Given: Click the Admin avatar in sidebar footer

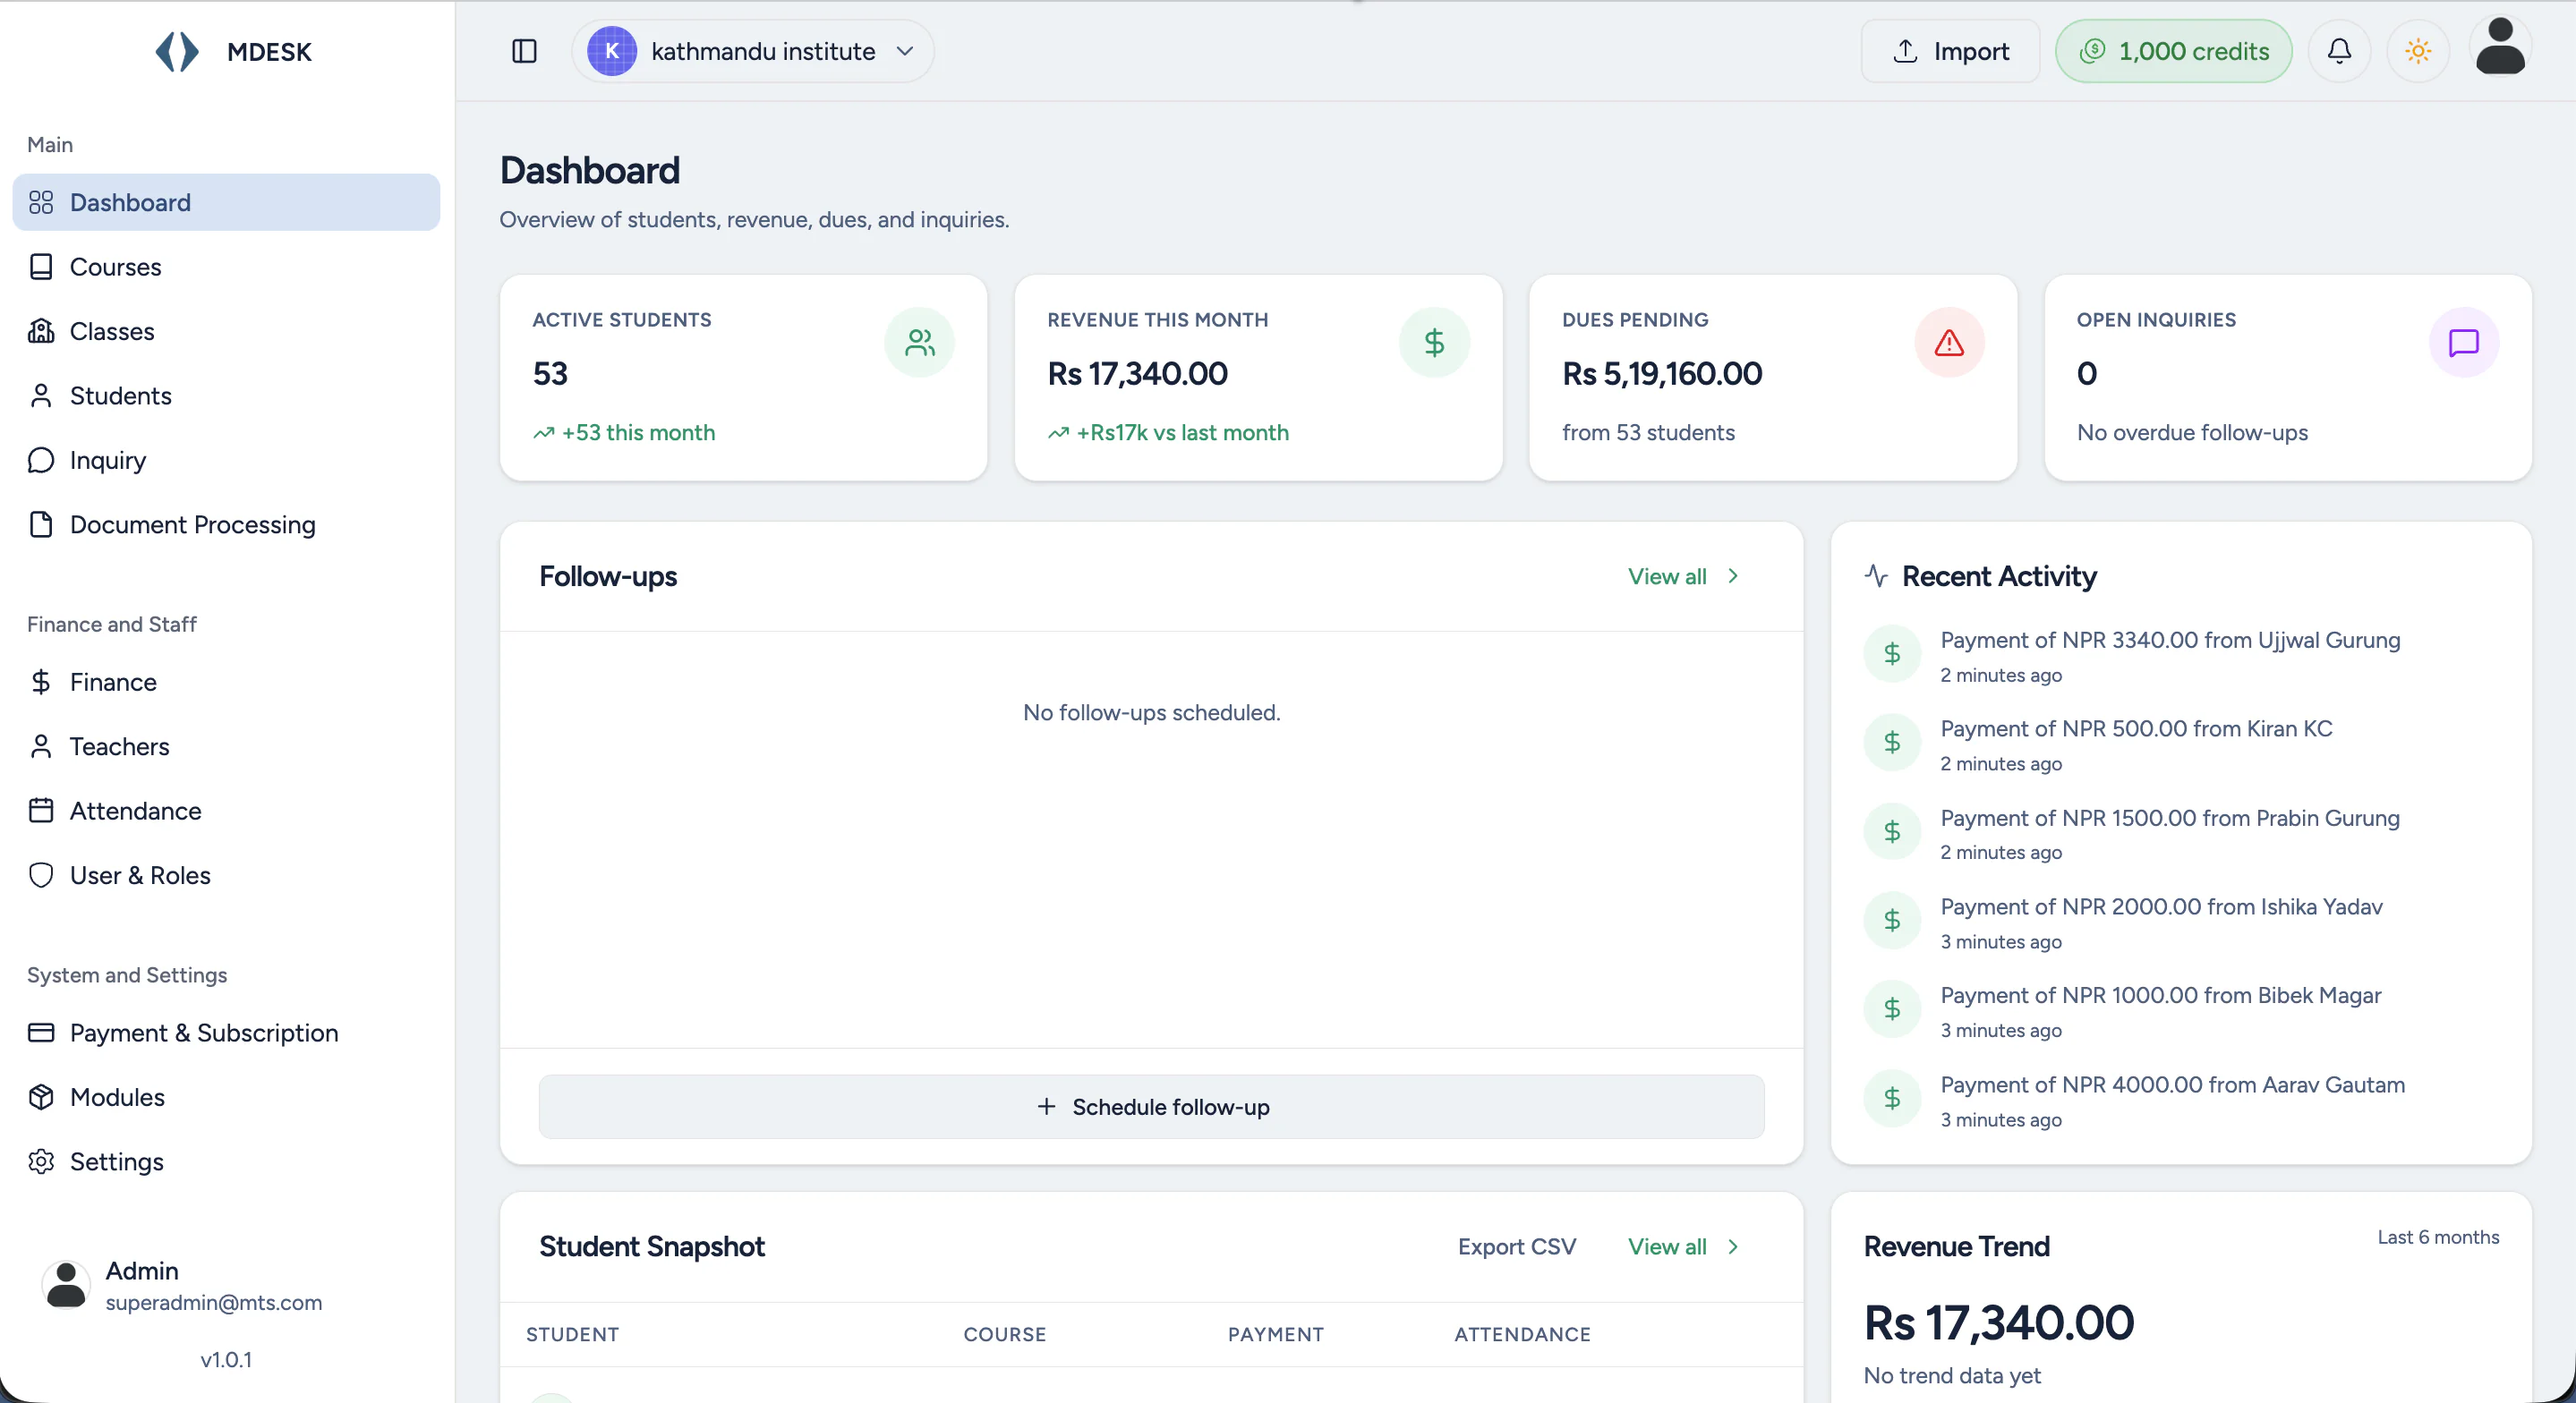Looking at the screenshot, I should [x=66, y=1285].
